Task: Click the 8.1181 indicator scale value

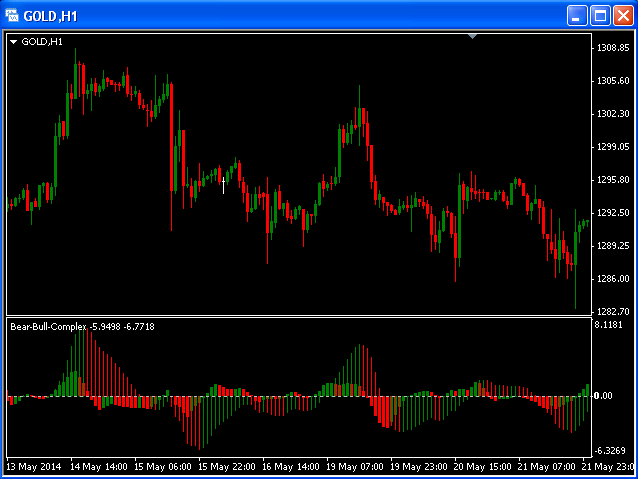Action: (x=609, y=325)
